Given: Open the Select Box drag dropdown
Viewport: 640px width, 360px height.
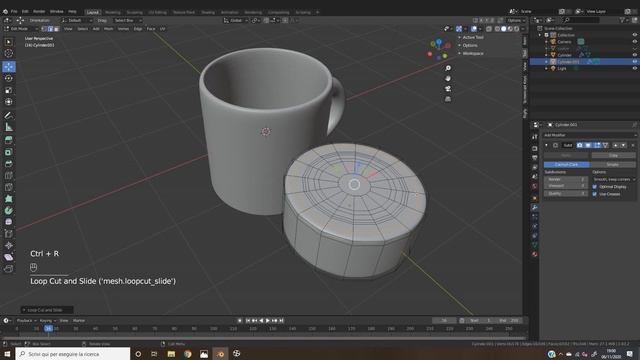Looking at the screenshot, I should 127,20.
